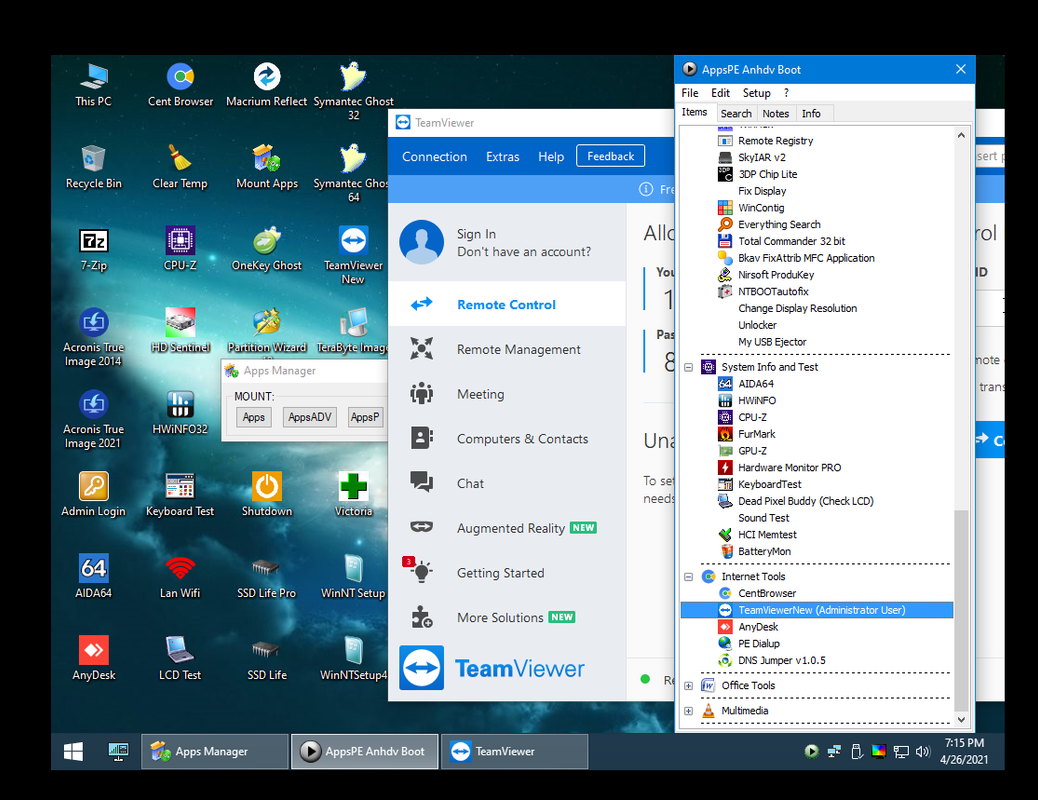Viewport: 1038px width, 800px height.
Task: Open the Recycle Bin
Action: click(x=93, y=167)
